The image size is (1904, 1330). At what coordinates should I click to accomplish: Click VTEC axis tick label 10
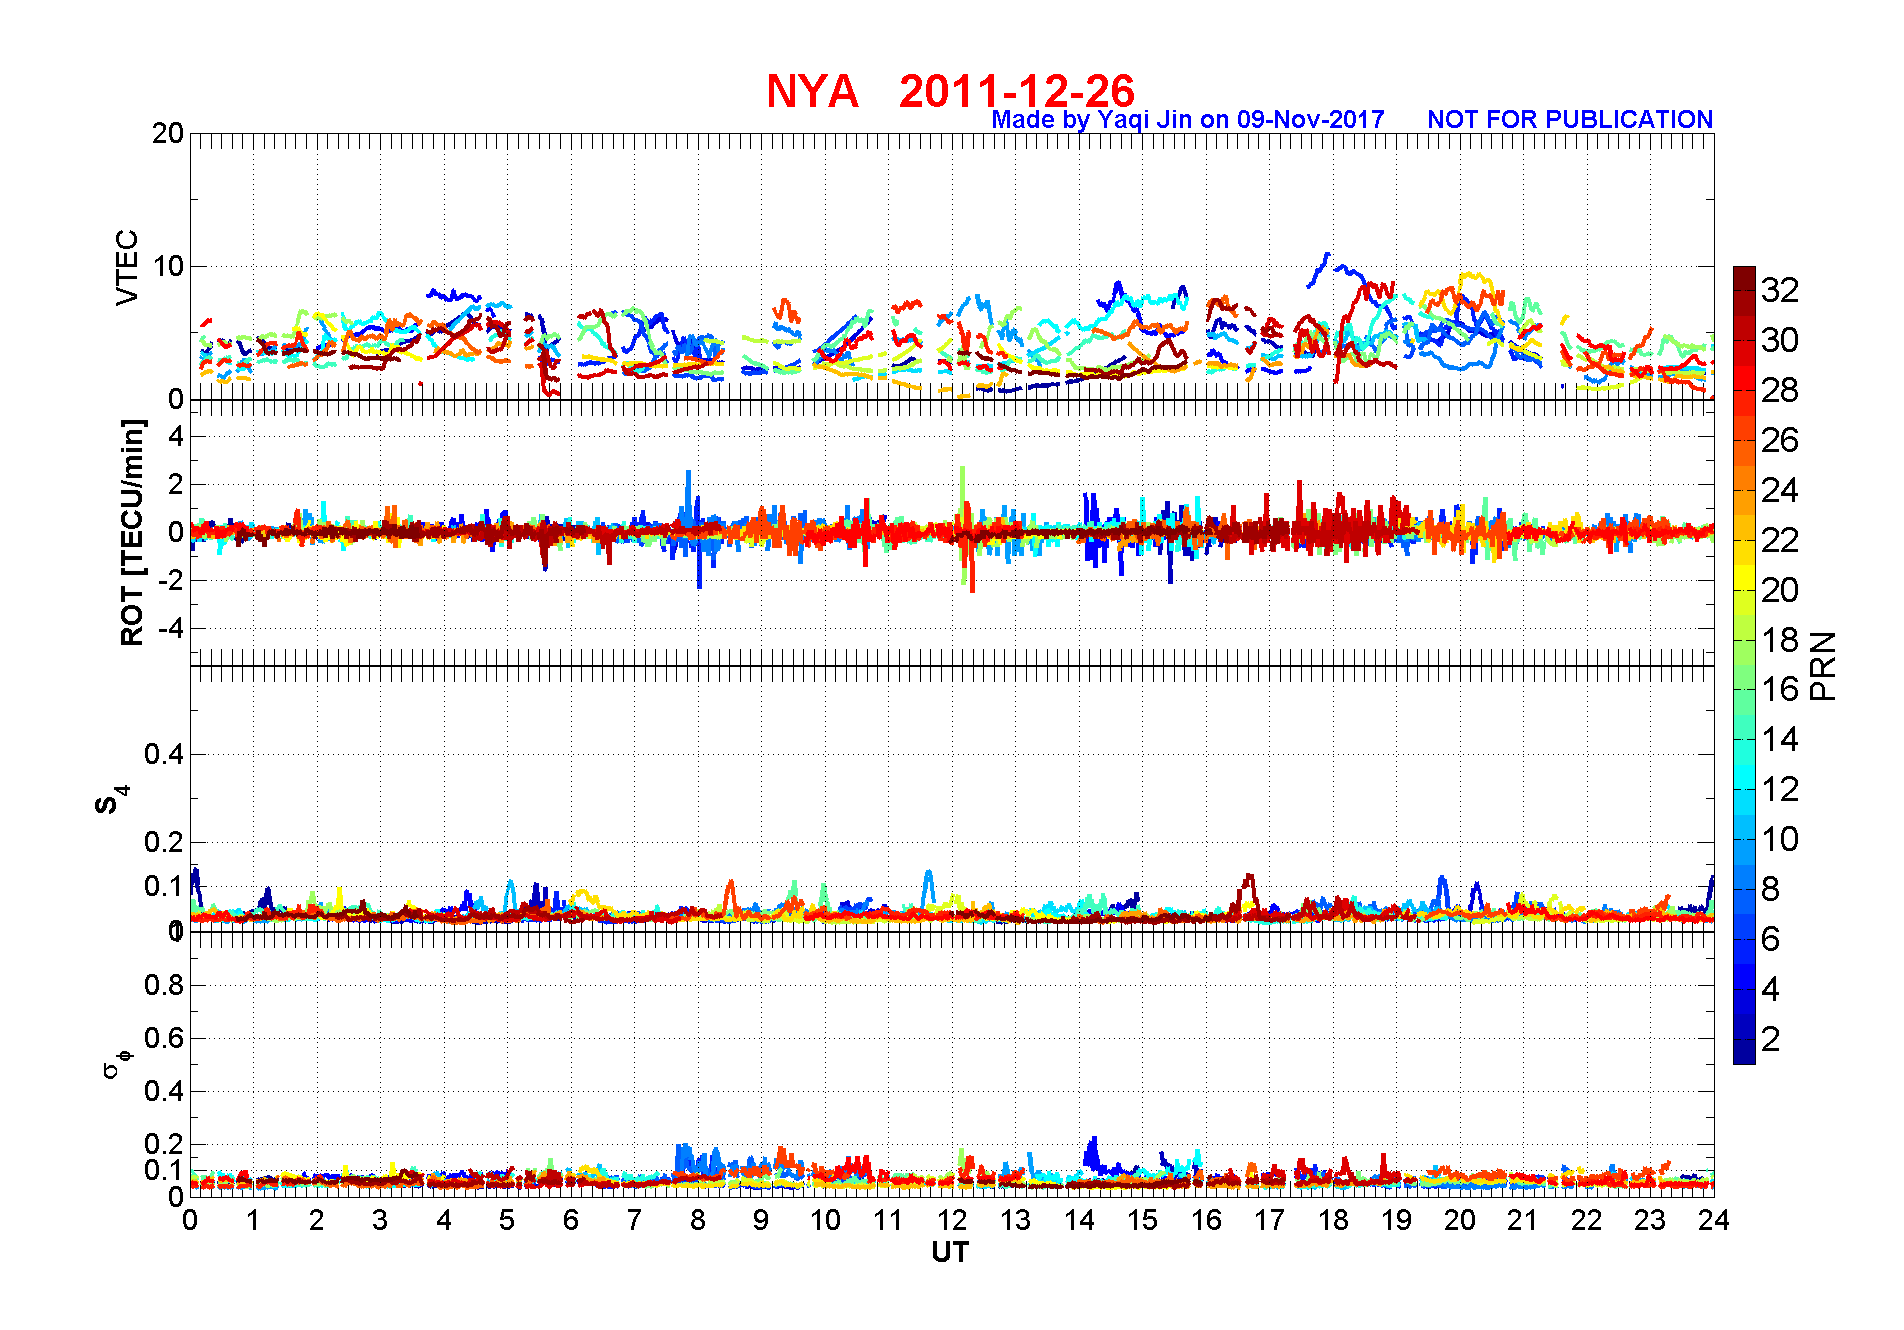(168, 266)
